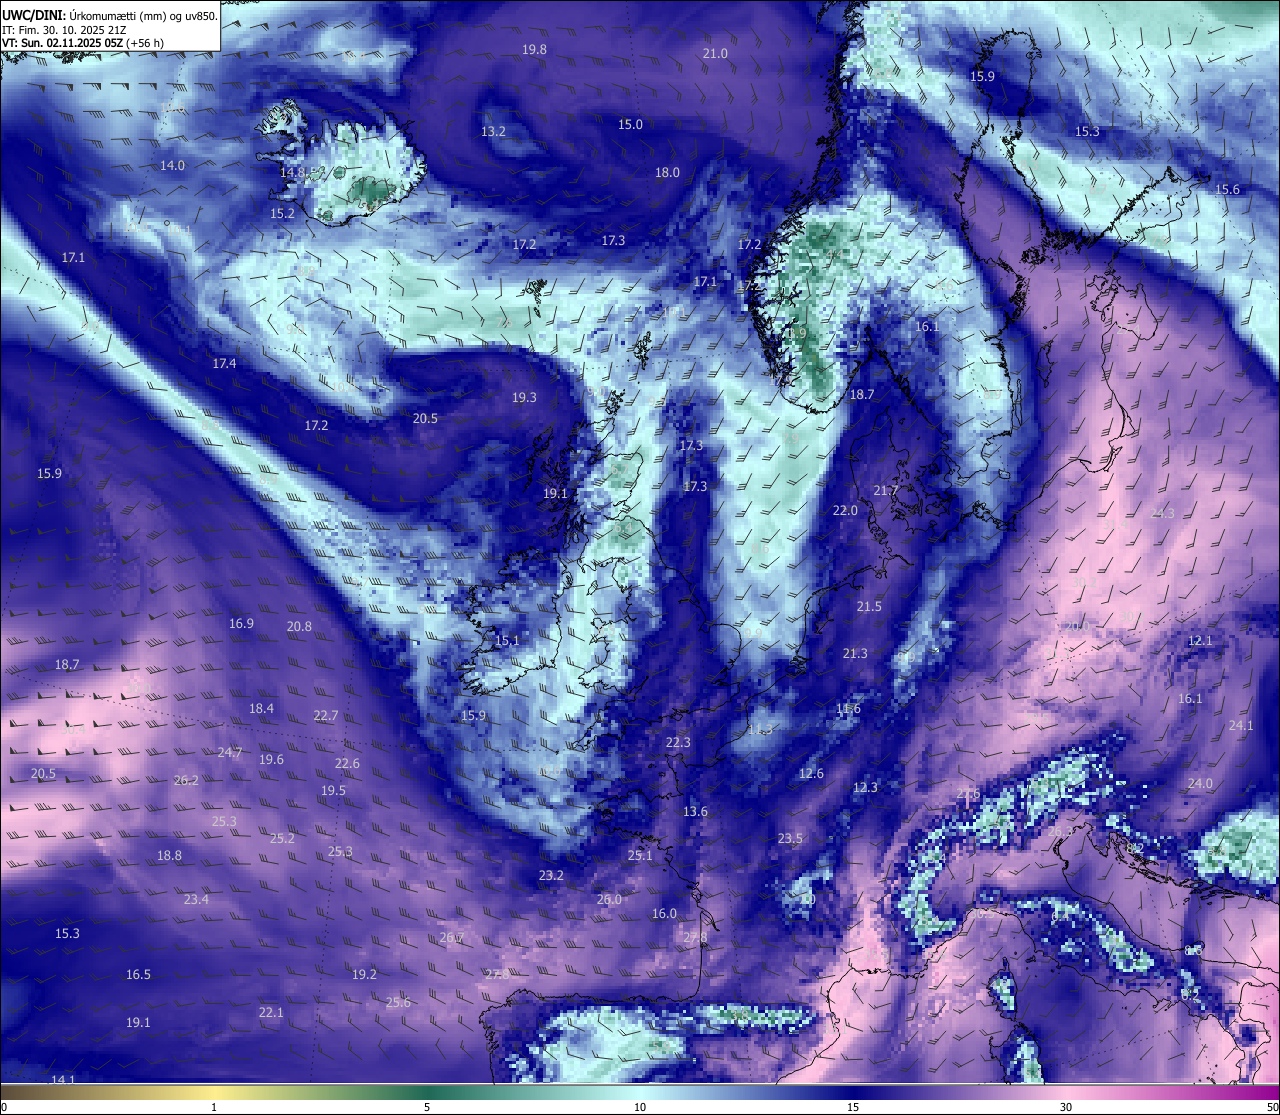Click the 24.0 value label
This screenshot has height=1115, width=1280.
[x=1199, y=784]
